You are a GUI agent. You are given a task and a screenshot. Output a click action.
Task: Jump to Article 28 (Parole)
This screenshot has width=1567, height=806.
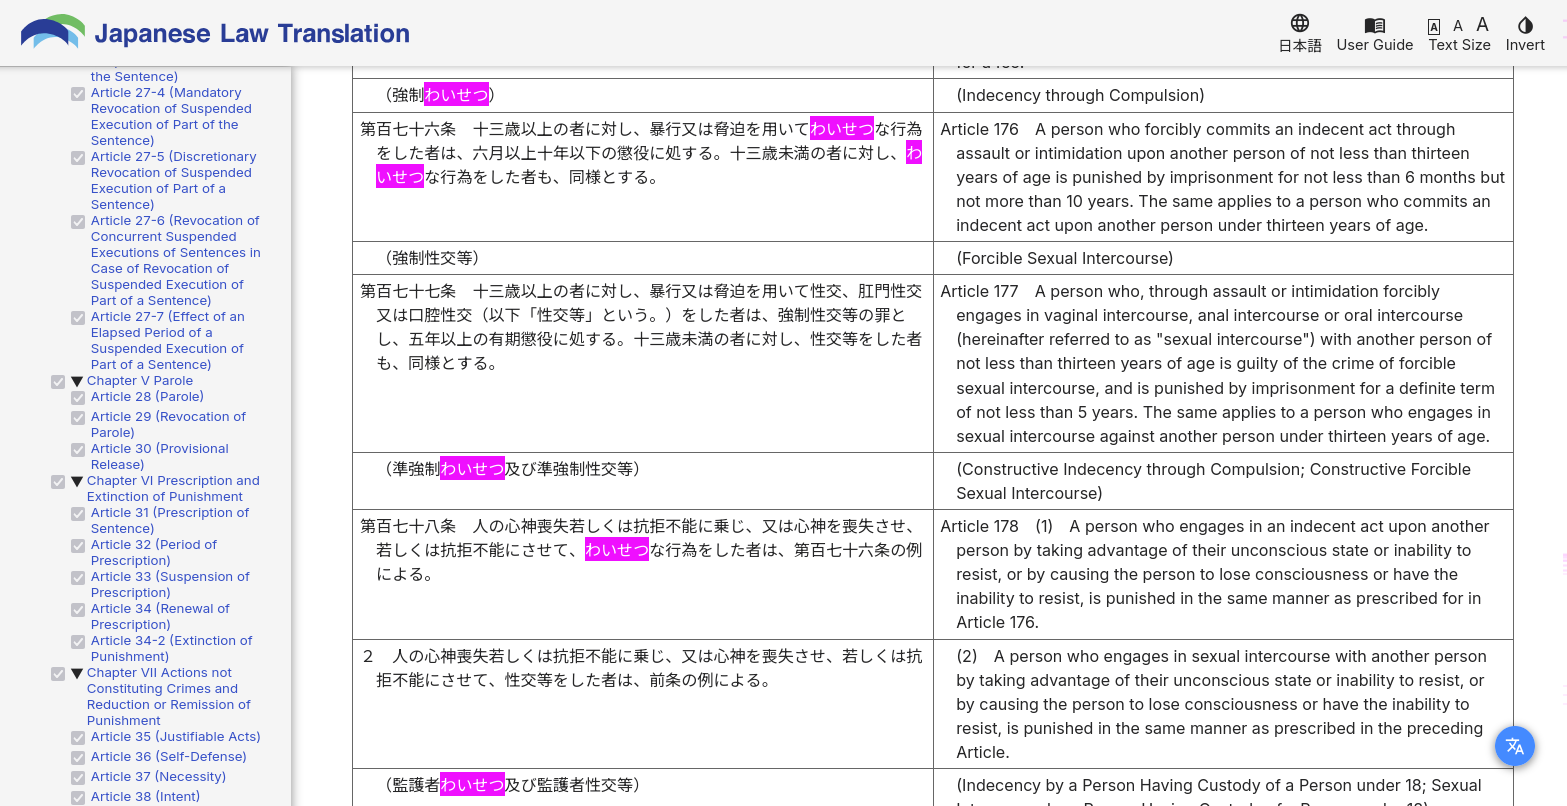click(147, 397)
